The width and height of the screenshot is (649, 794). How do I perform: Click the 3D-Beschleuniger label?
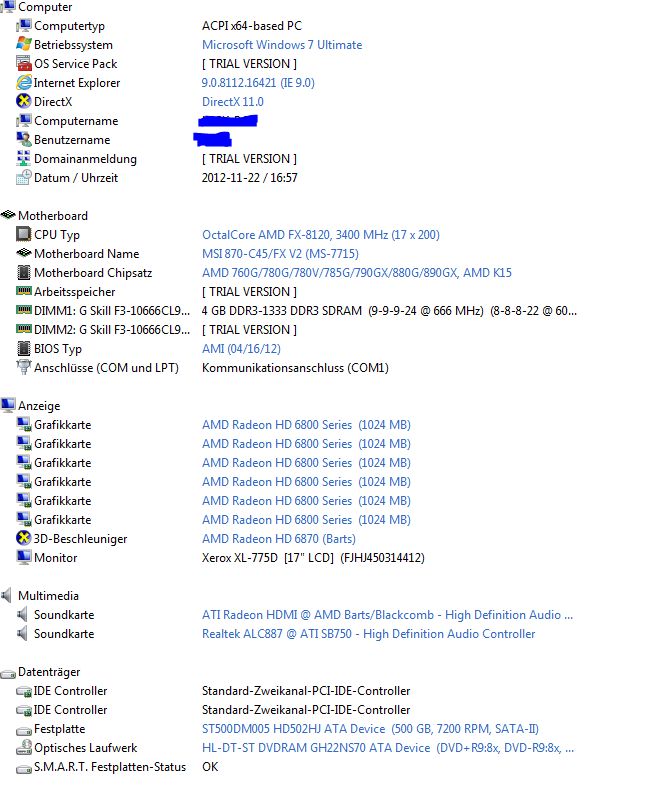tap(80, 539)
